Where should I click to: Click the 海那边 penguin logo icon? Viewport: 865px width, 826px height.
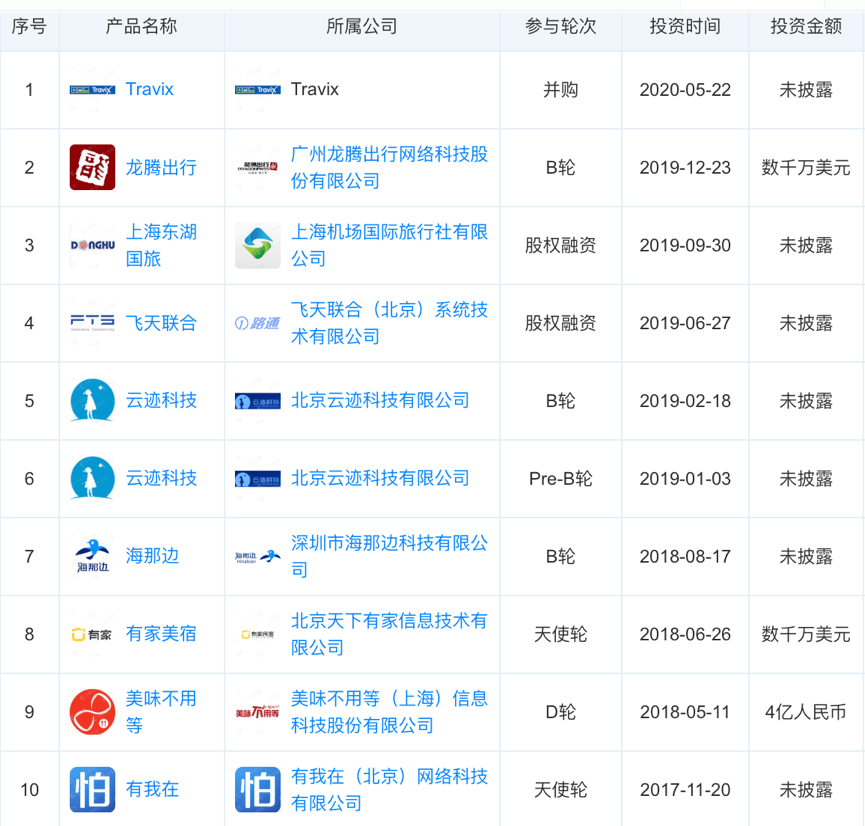click(92, 556)
